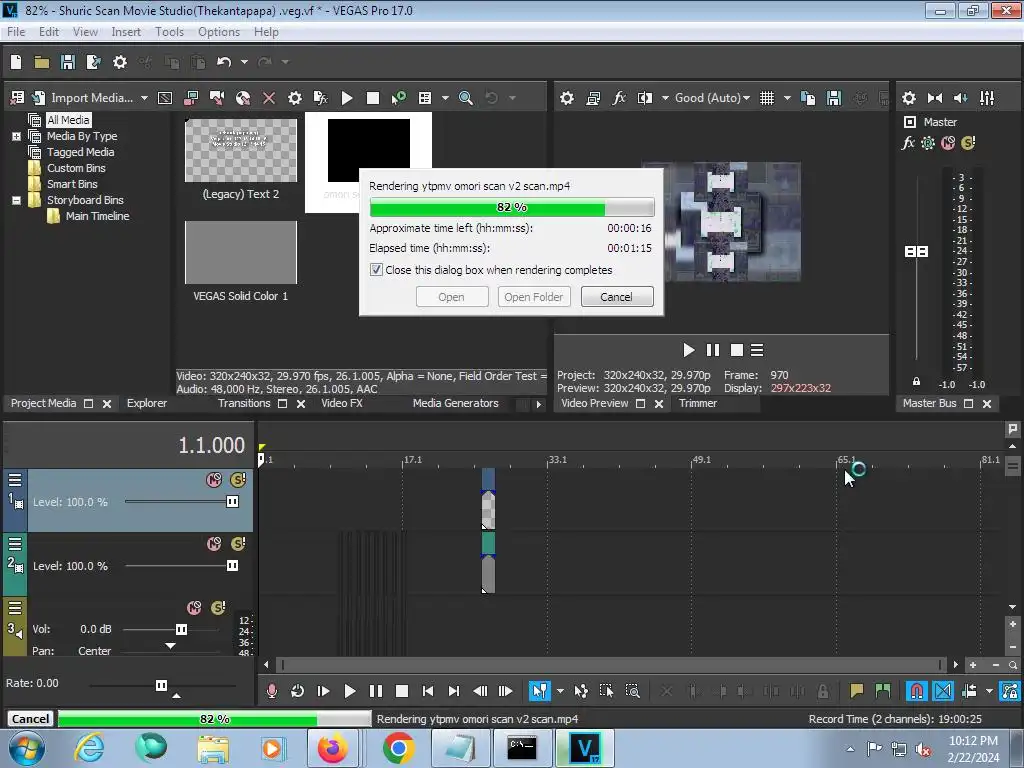
Task: Open the overlays grid dropdown arrow
Action: pos(787,98)
